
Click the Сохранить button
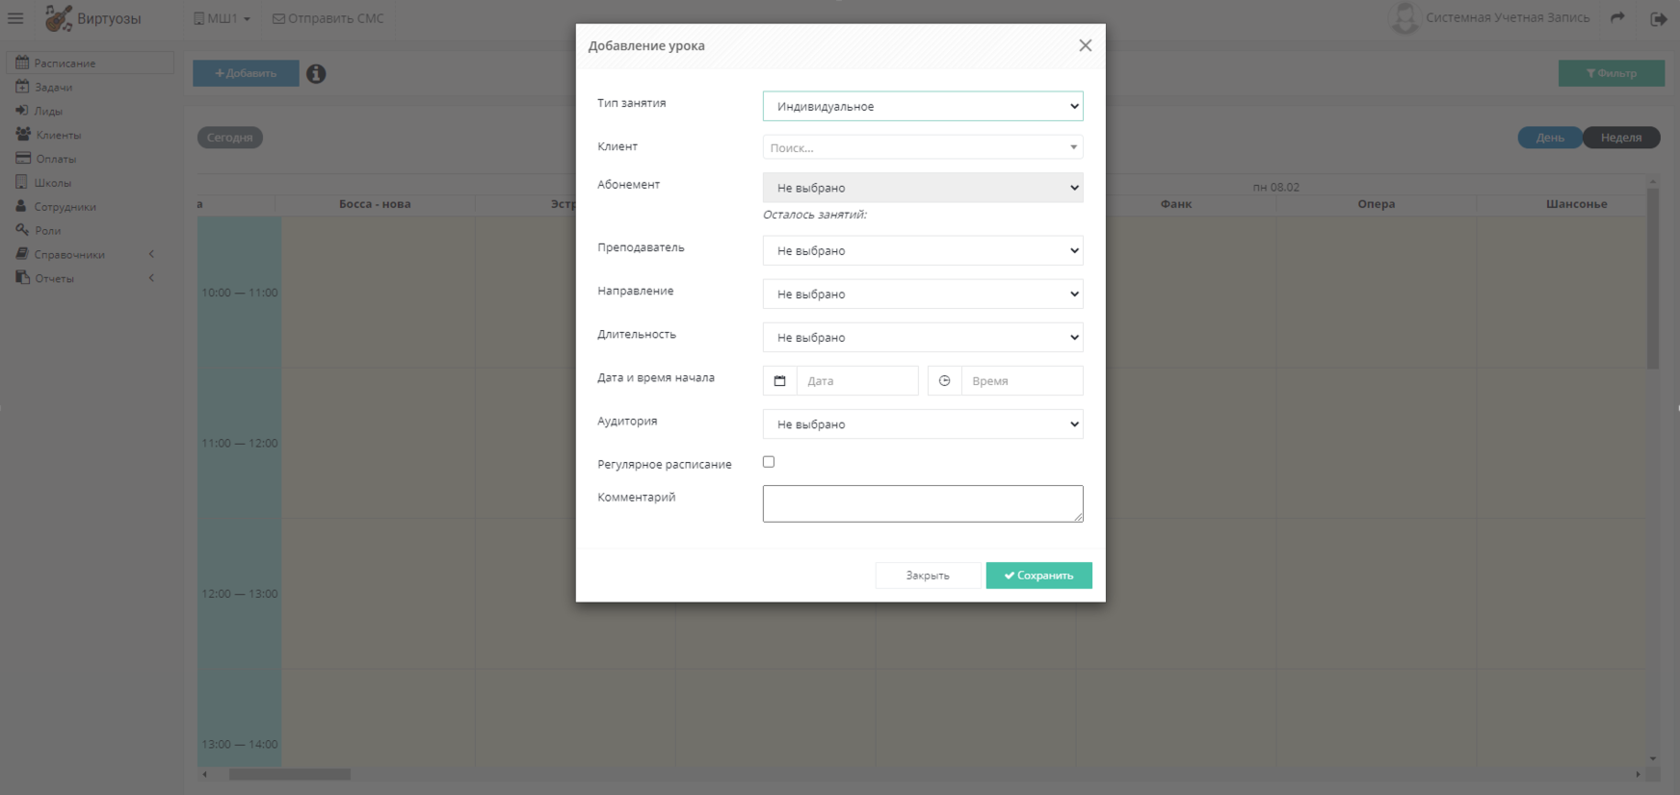(x=1039, y=575)
